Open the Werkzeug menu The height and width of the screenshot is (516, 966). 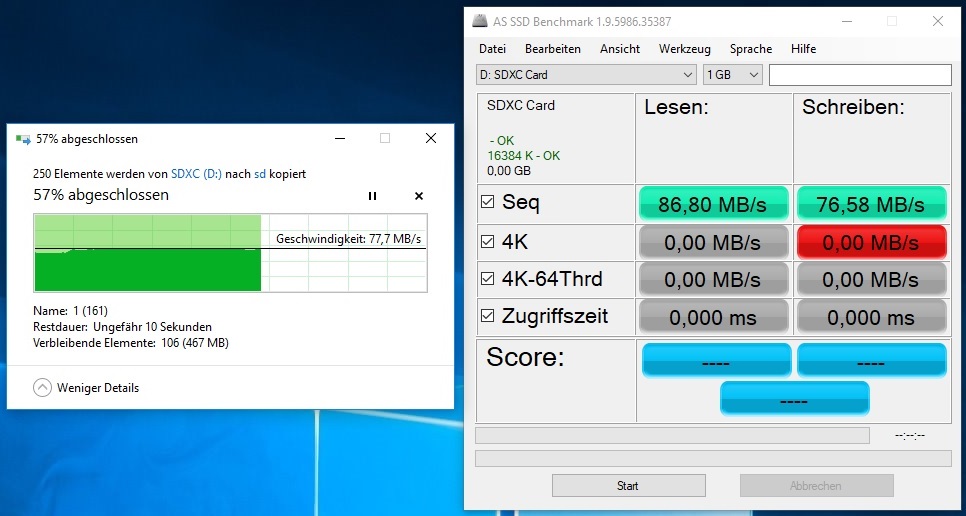684,49
